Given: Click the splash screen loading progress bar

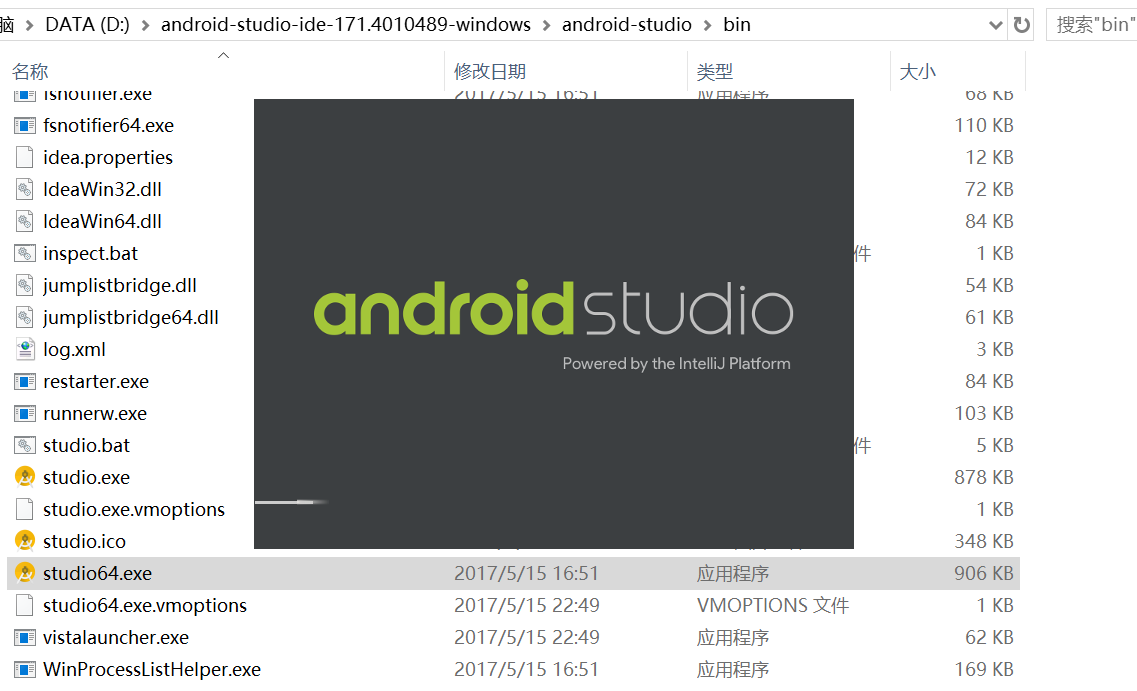Looking at the screenshot, I should (x=292, y=502).
